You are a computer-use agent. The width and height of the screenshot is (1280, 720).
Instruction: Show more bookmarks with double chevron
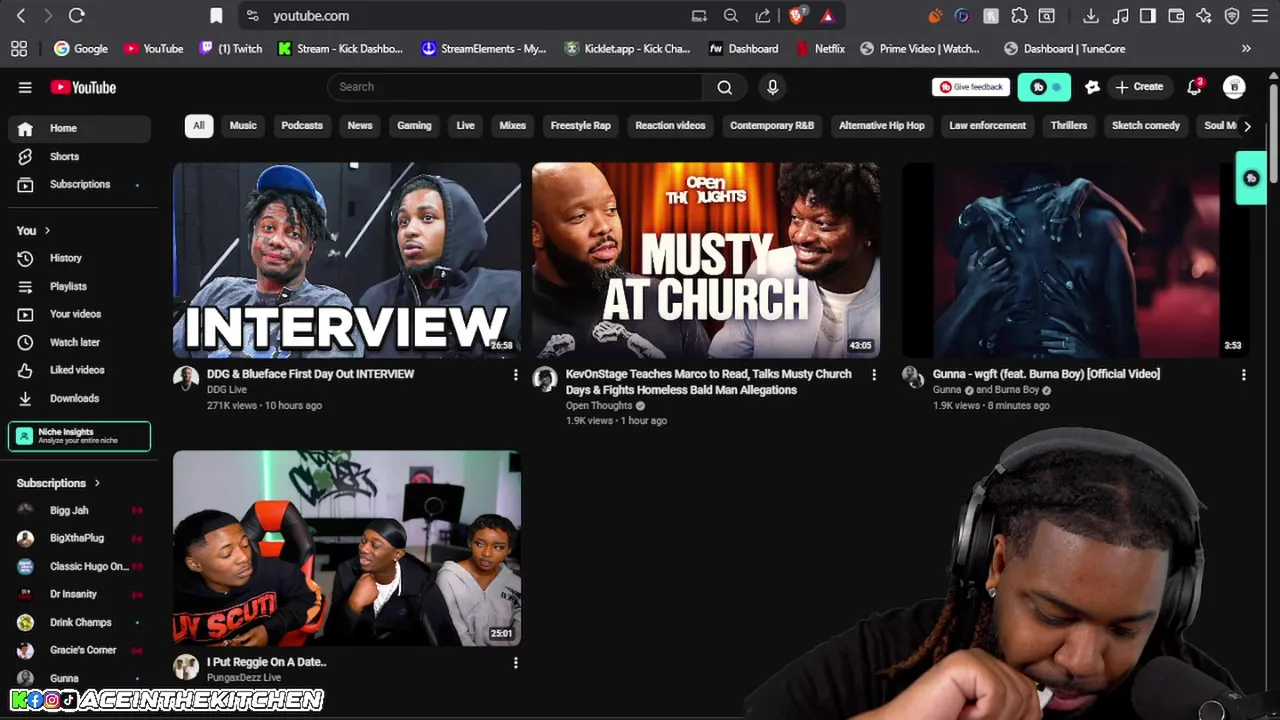(1246, 48)
